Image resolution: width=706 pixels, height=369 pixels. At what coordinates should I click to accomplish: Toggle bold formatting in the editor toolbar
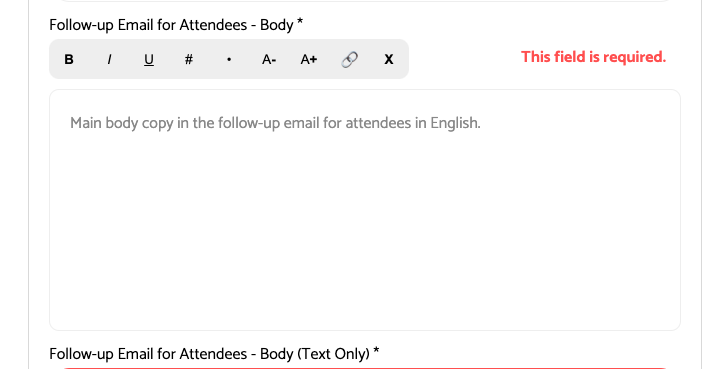pyautogui.click(x=69, y=59)
